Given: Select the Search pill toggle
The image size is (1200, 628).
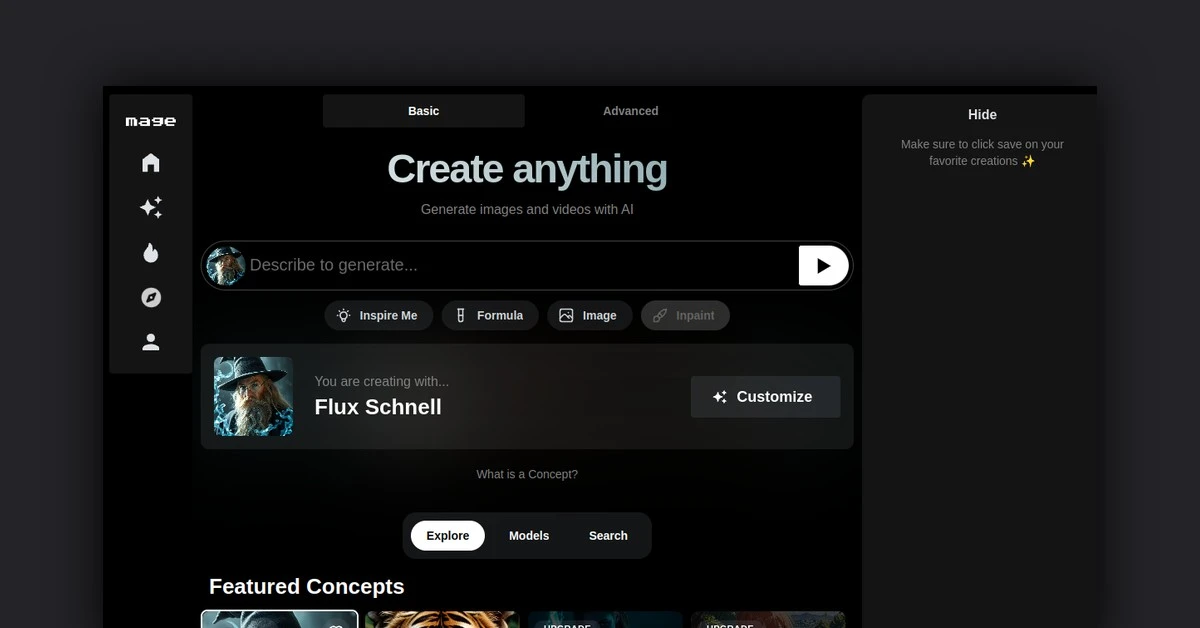Looking at the screenshot, I should pyautogui.click(x=608, y=536).
